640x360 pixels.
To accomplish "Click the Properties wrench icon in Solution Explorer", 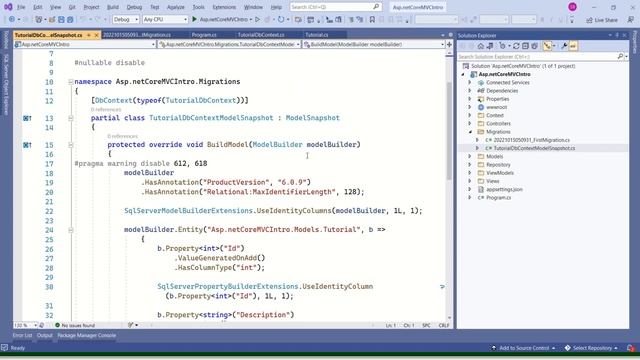I will pos(564,46).
